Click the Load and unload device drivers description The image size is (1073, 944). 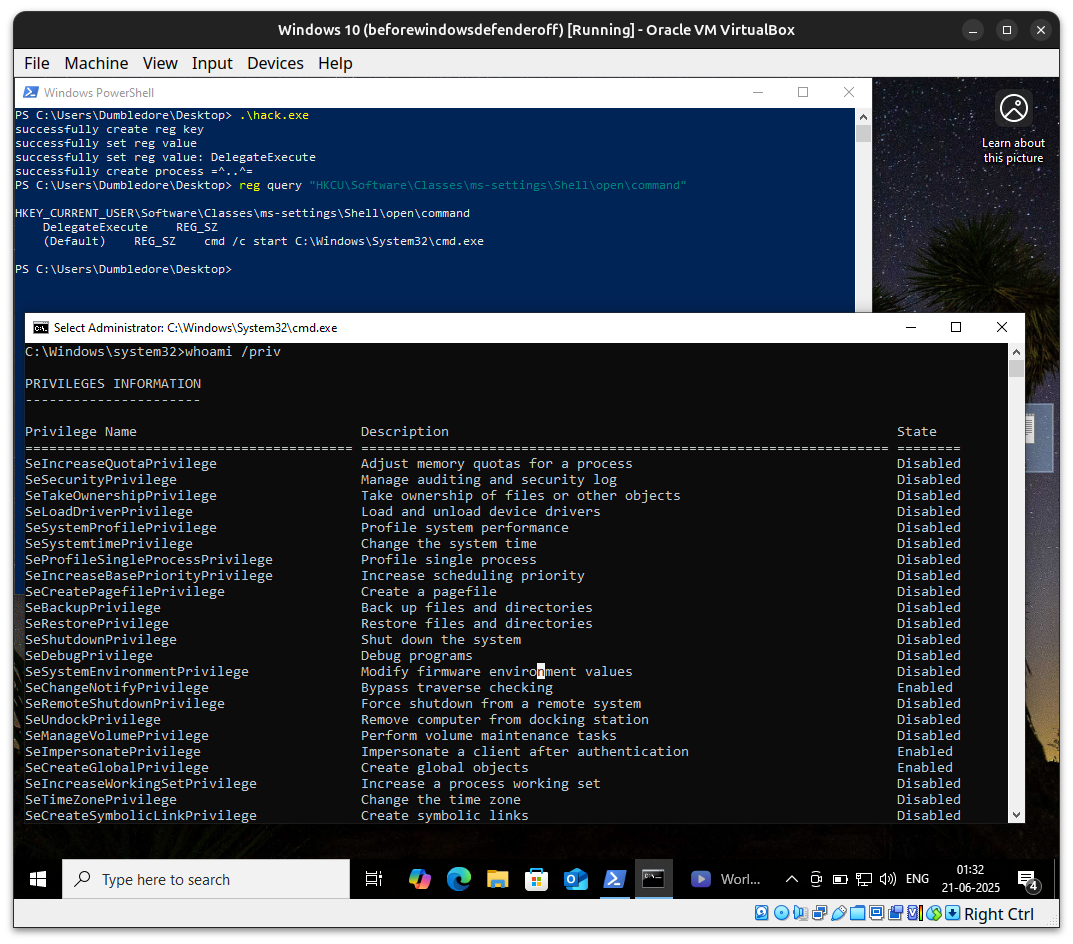pos(480,512)
